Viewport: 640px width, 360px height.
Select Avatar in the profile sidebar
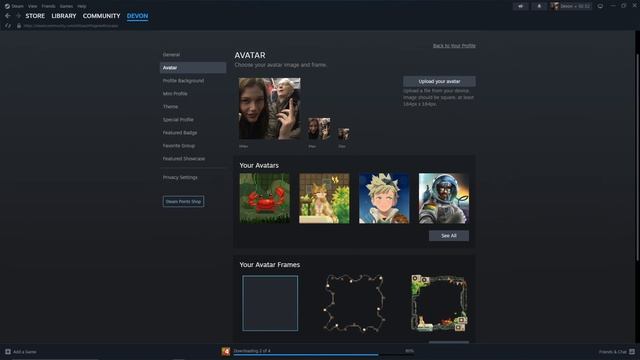point(193,68)
